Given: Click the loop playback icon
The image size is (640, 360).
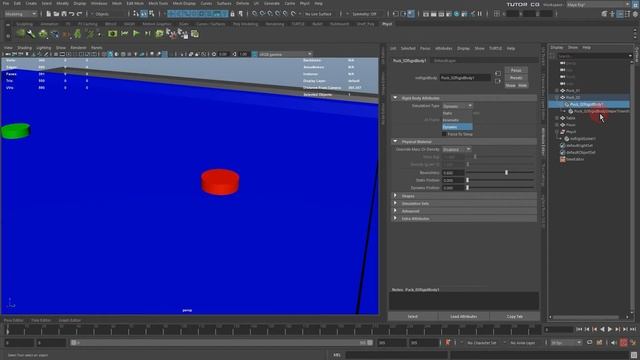Looking at the screenshot, I should point(590,343).
